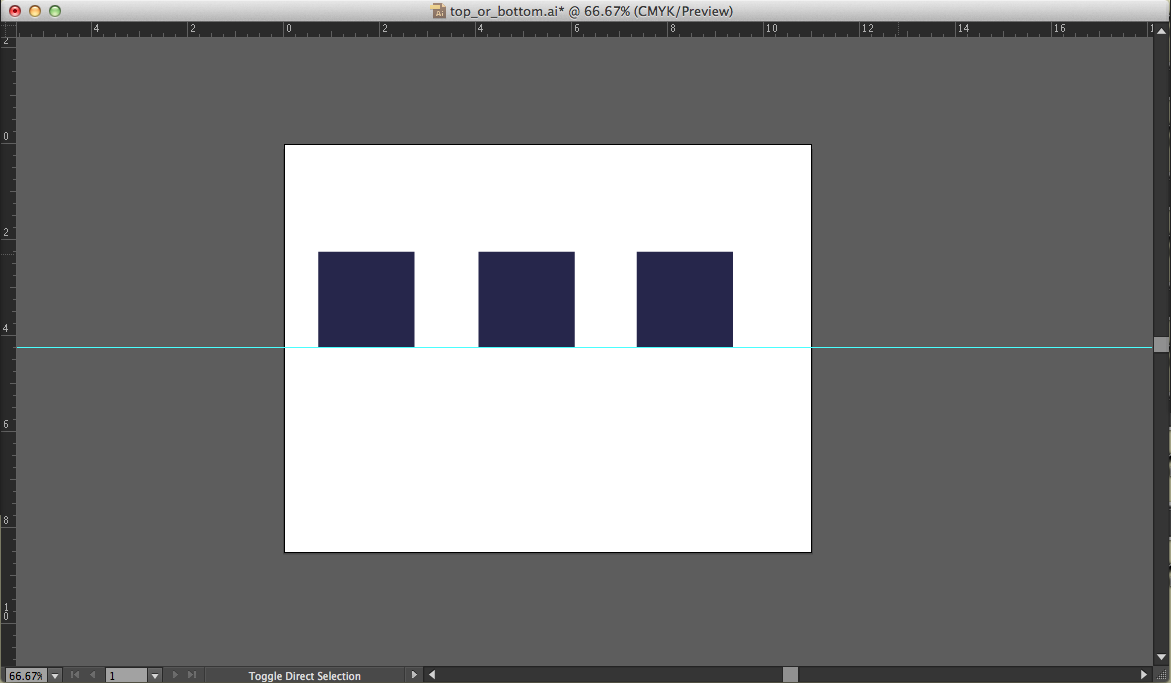Go to the previous artboard

pos(93,675)
